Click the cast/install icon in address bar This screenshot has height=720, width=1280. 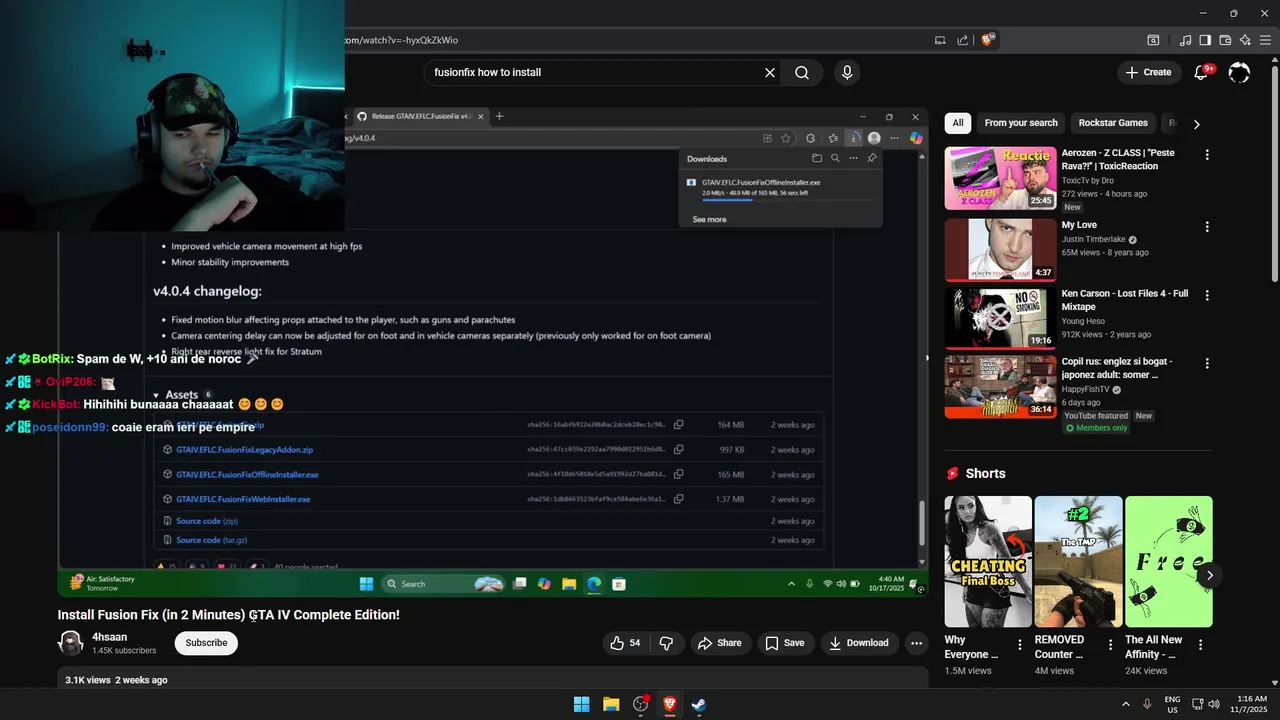click(x=940, y=40)
